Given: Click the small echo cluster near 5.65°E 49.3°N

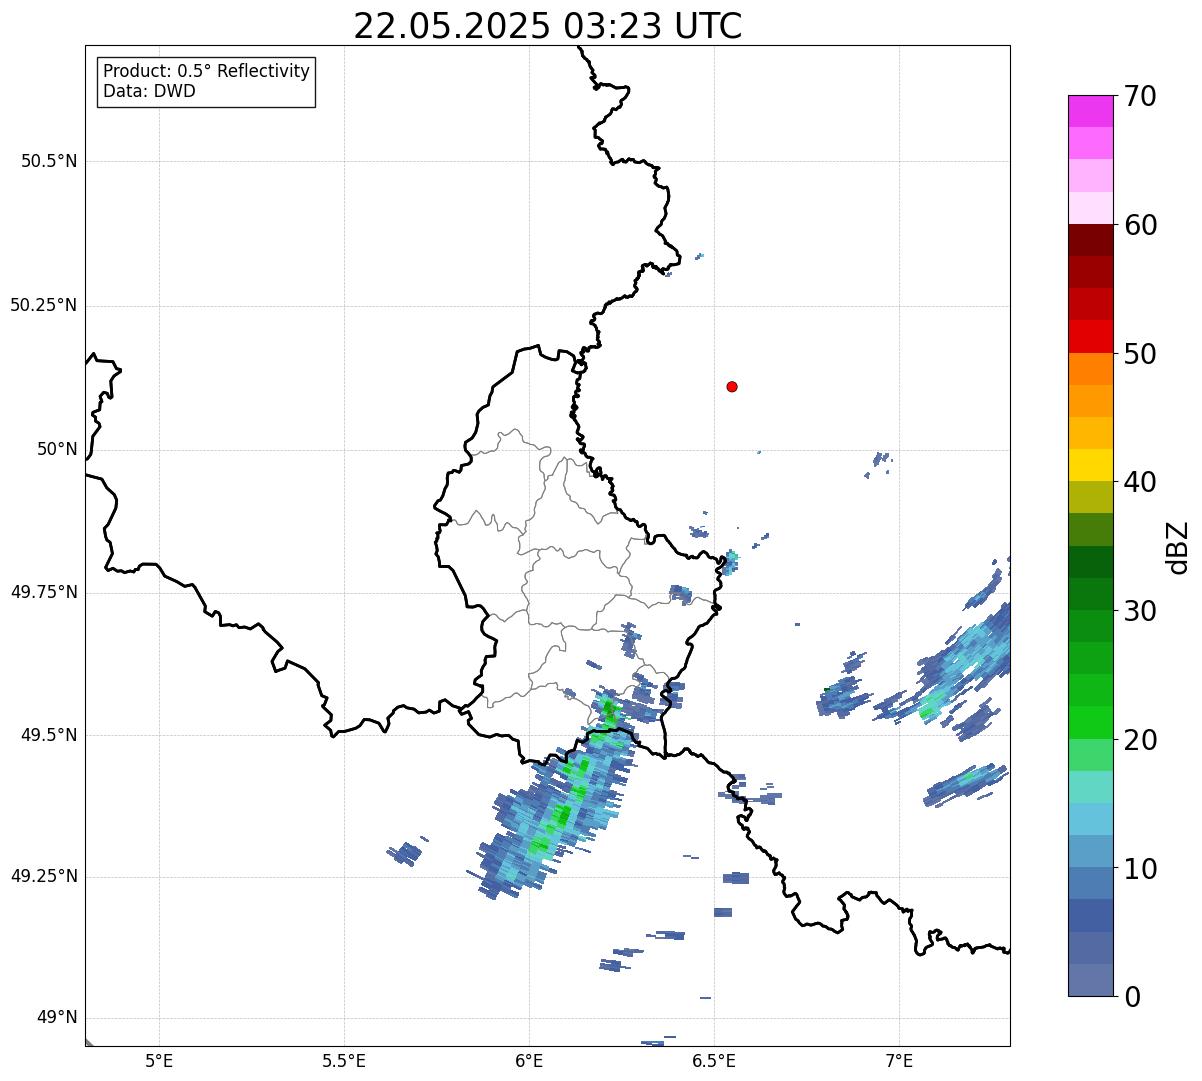Looking at the screenshot, I should (407, 852).
